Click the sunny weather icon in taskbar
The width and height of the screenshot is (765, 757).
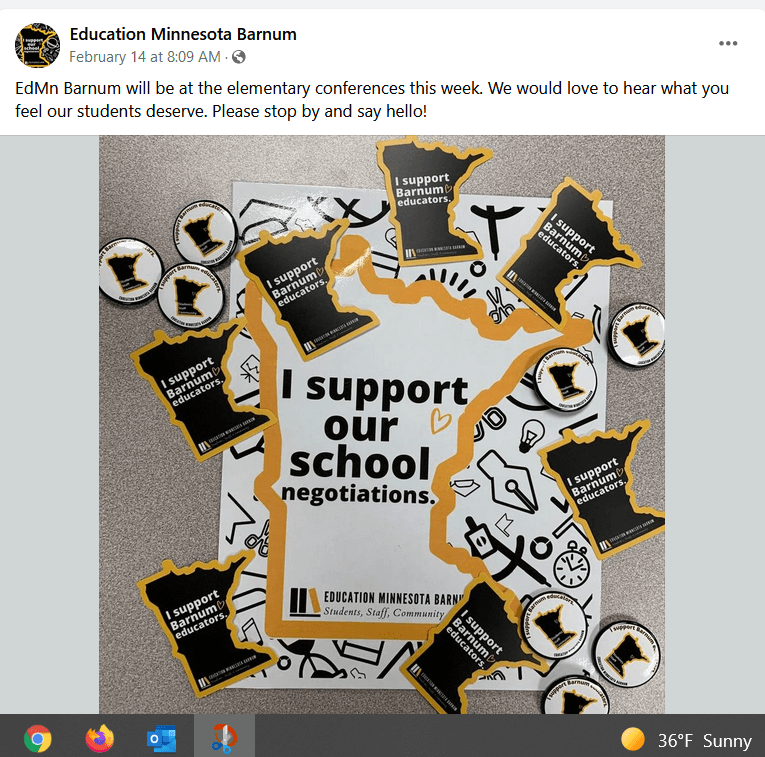[x=633, y=738]
